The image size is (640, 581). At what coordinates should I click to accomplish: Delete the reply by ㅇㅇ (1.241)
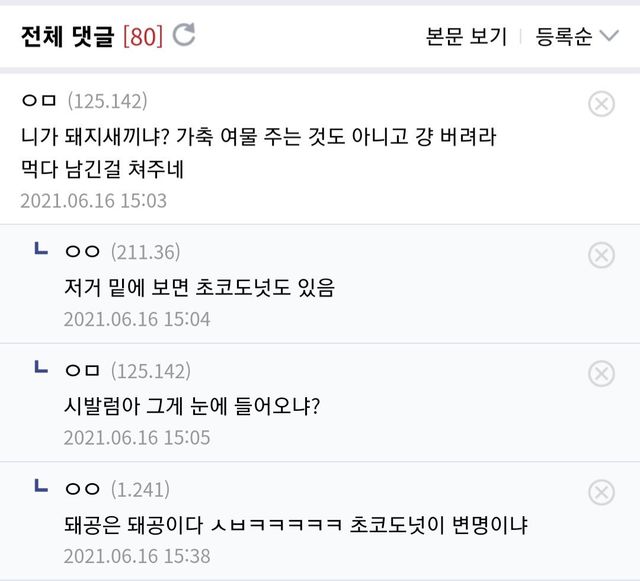point(601,492)
